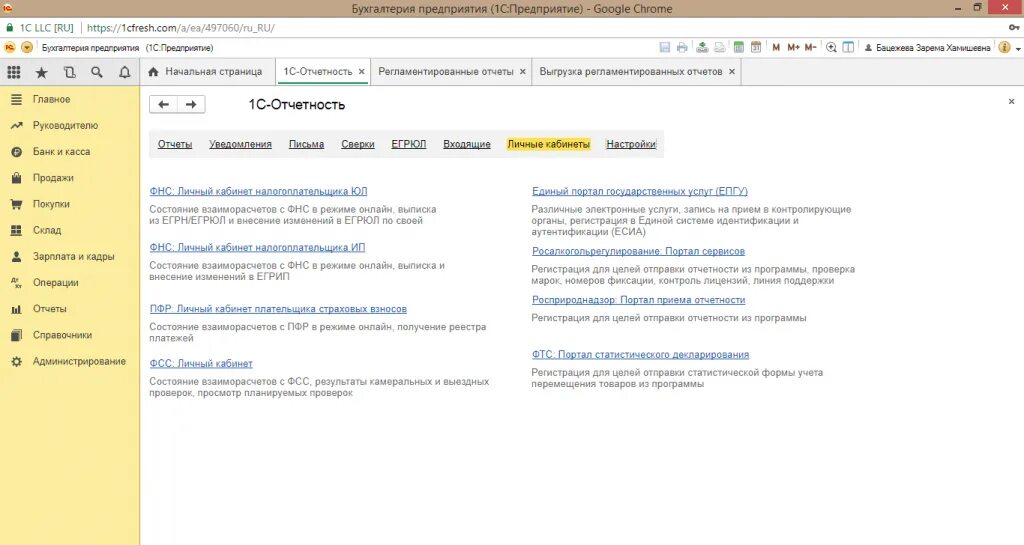This screenshot has width=1024, height=545.
Task: Select the Настройки navigation link
Action: [x=631, y=144]
